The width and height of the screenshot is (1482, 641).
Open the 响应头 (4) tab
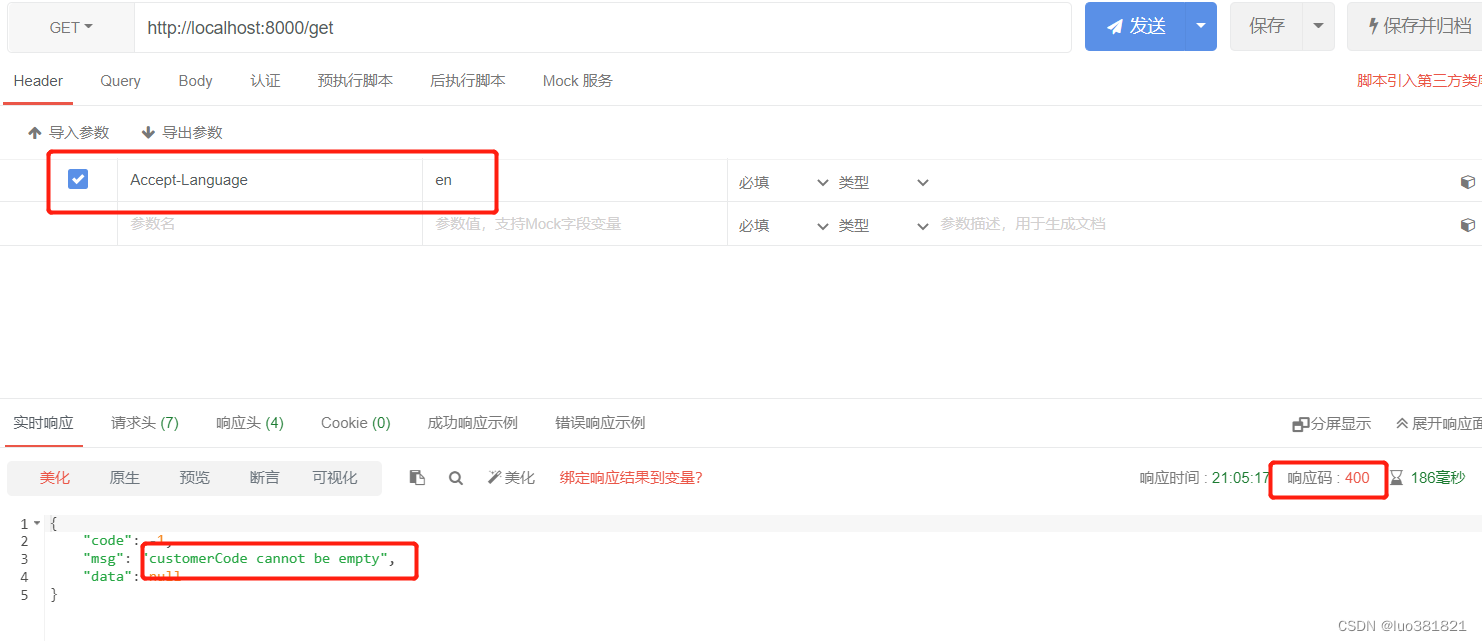point(250,423)
